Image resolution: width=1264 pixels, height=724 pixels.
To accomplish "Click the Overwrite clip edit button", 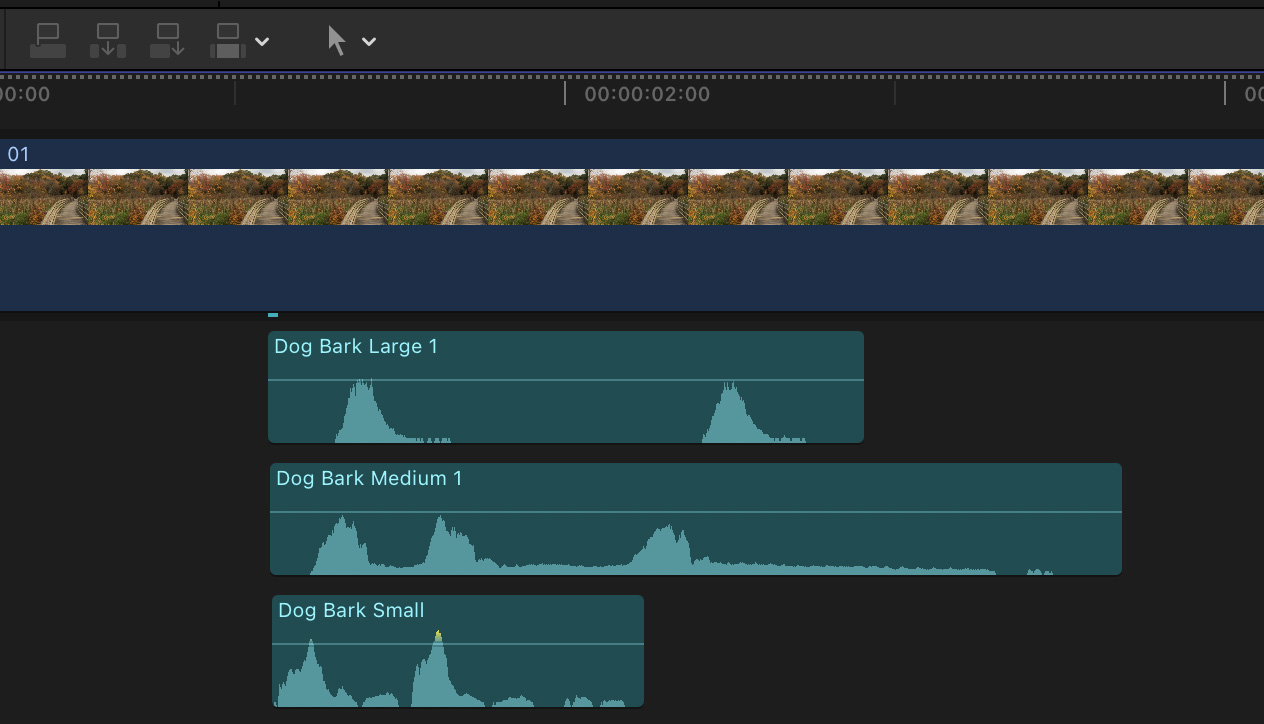I will point(228,41).
